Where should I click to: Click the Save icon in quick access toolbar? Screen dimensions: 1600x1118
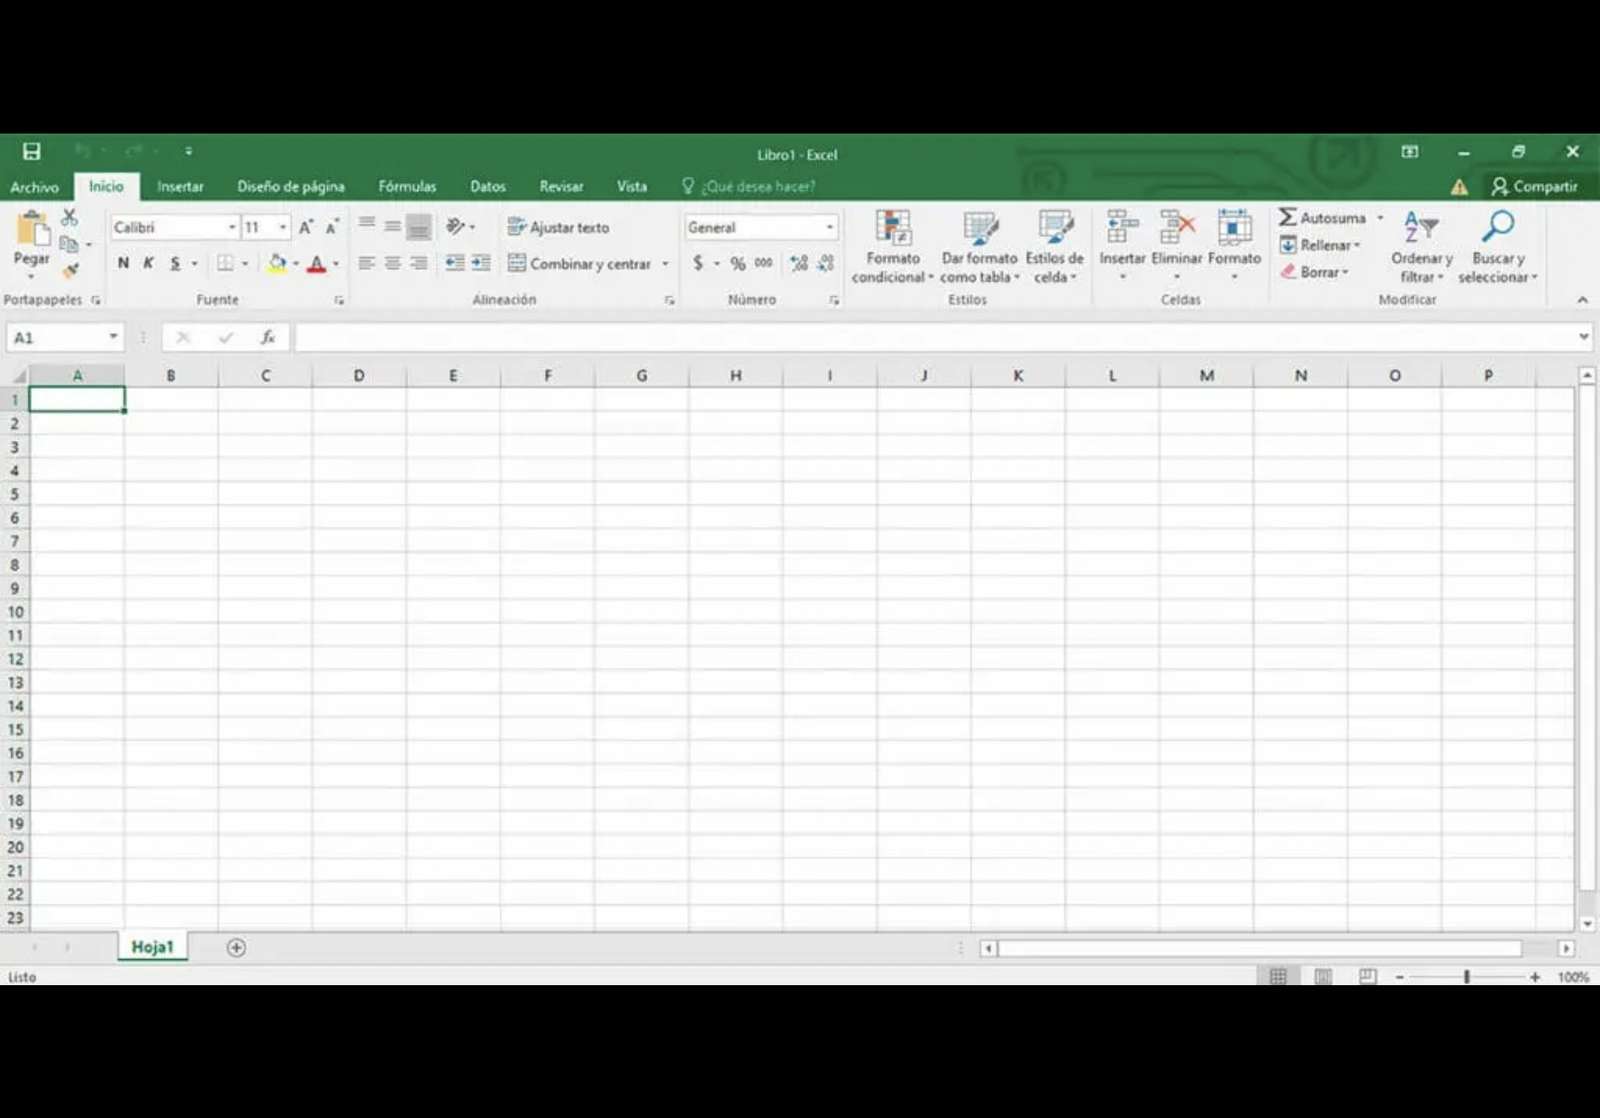tap(31, 151)
